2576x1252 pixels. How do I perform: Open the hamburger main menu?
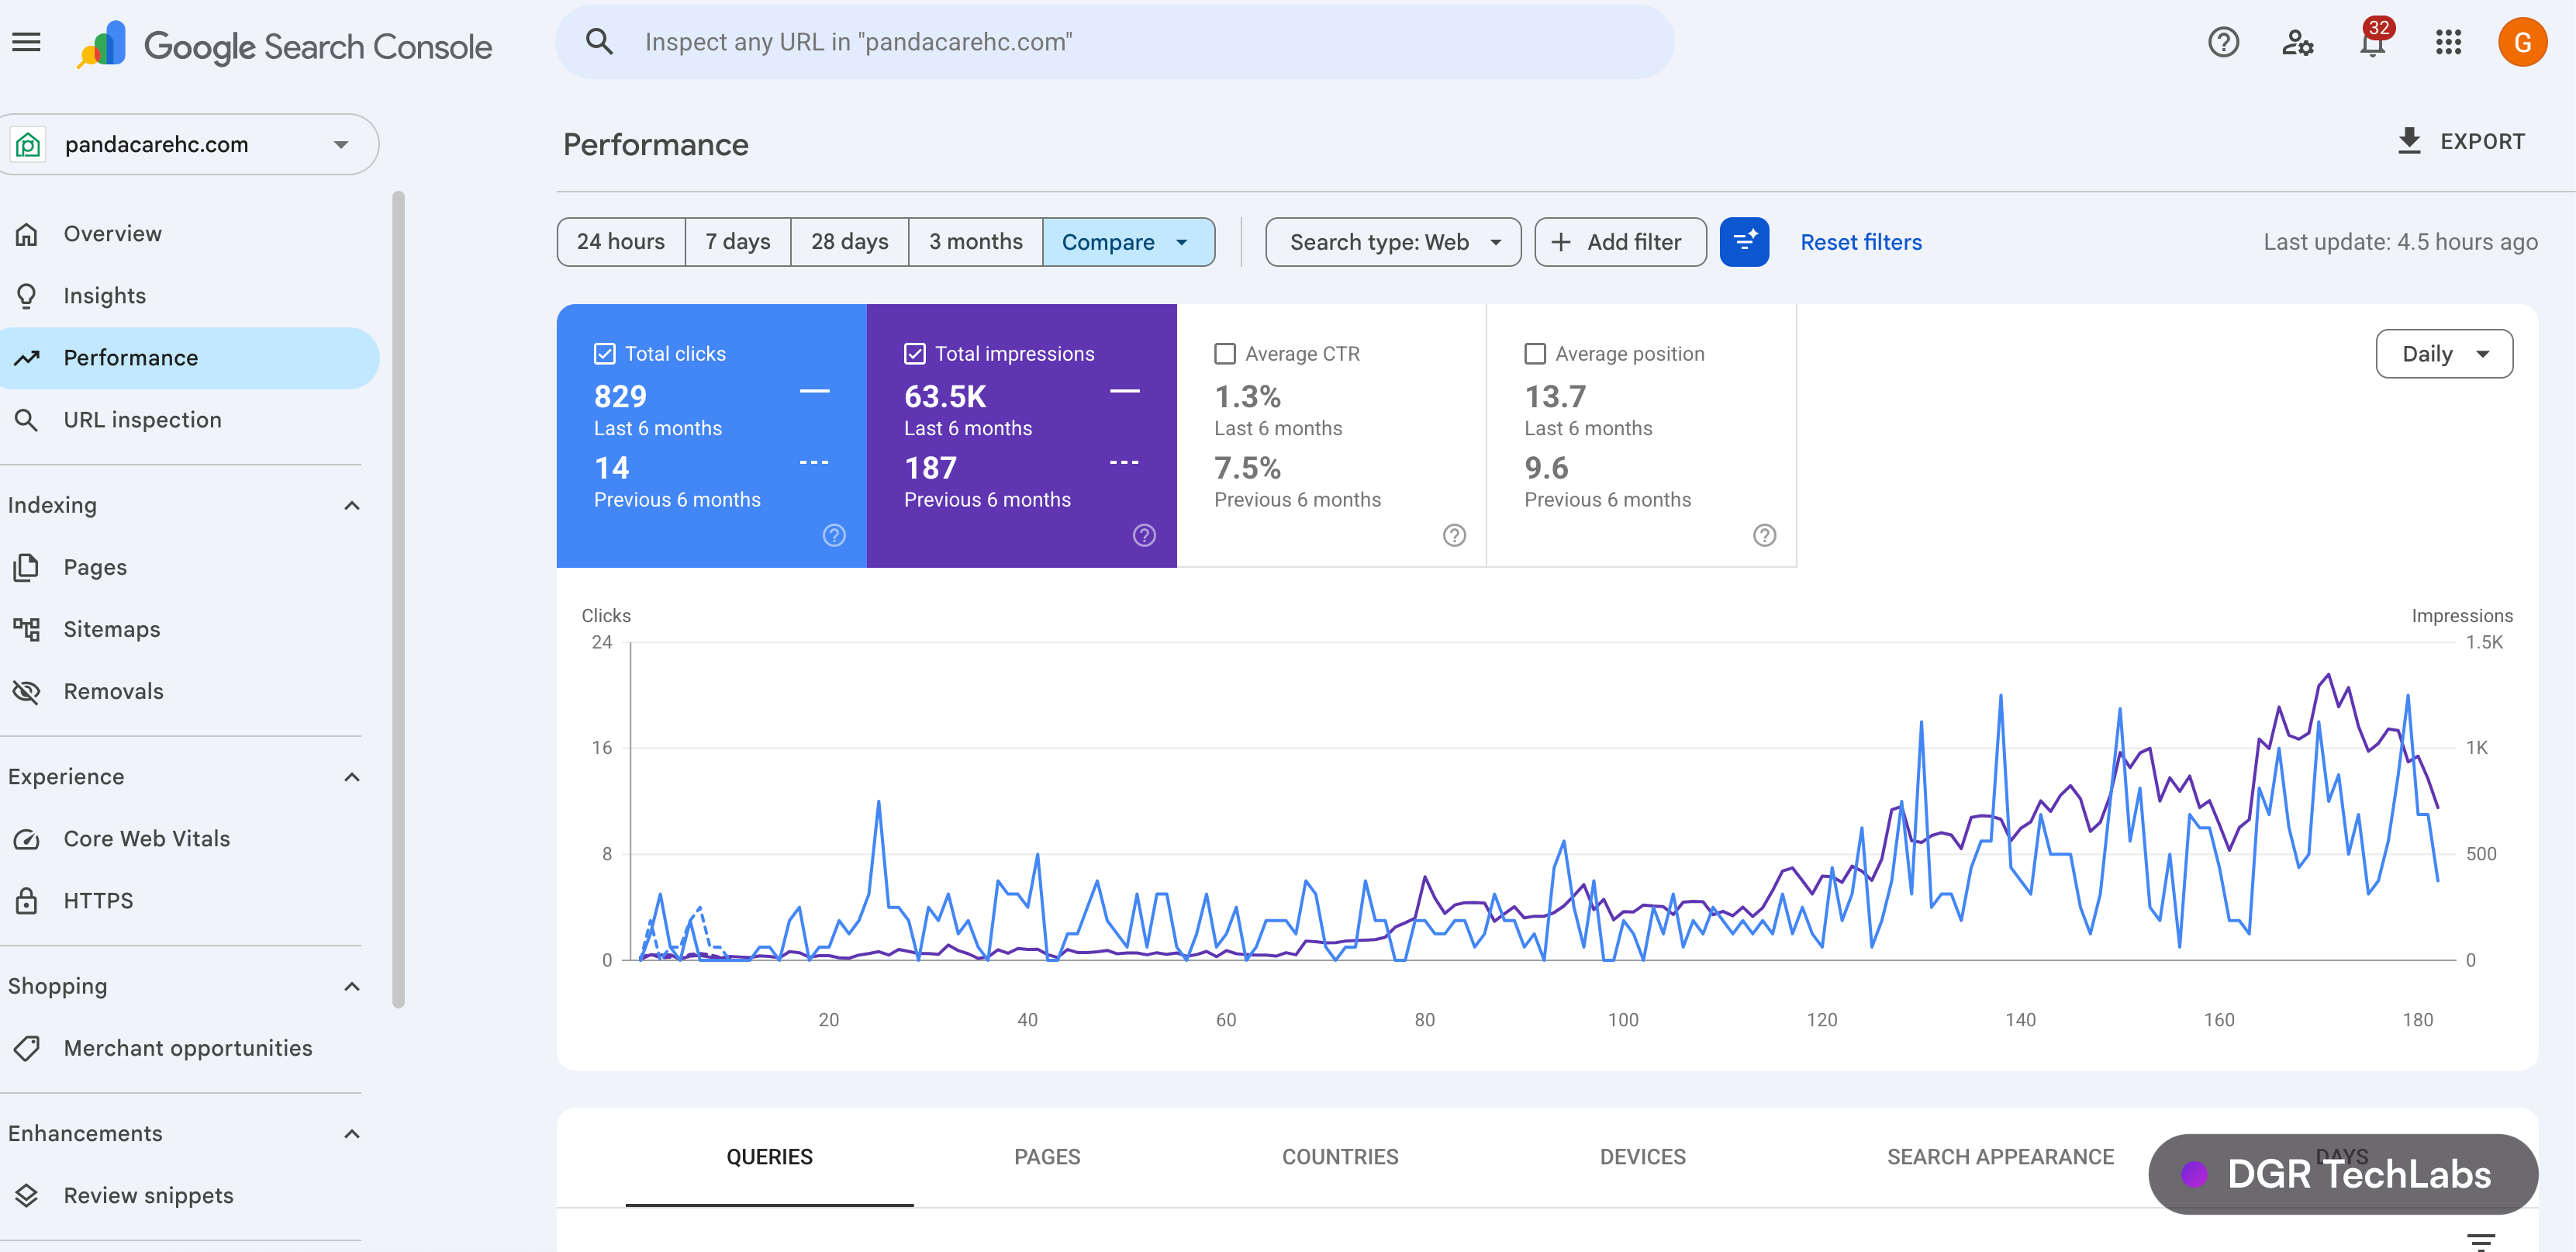pyautogui.click(x=27, y=42)
